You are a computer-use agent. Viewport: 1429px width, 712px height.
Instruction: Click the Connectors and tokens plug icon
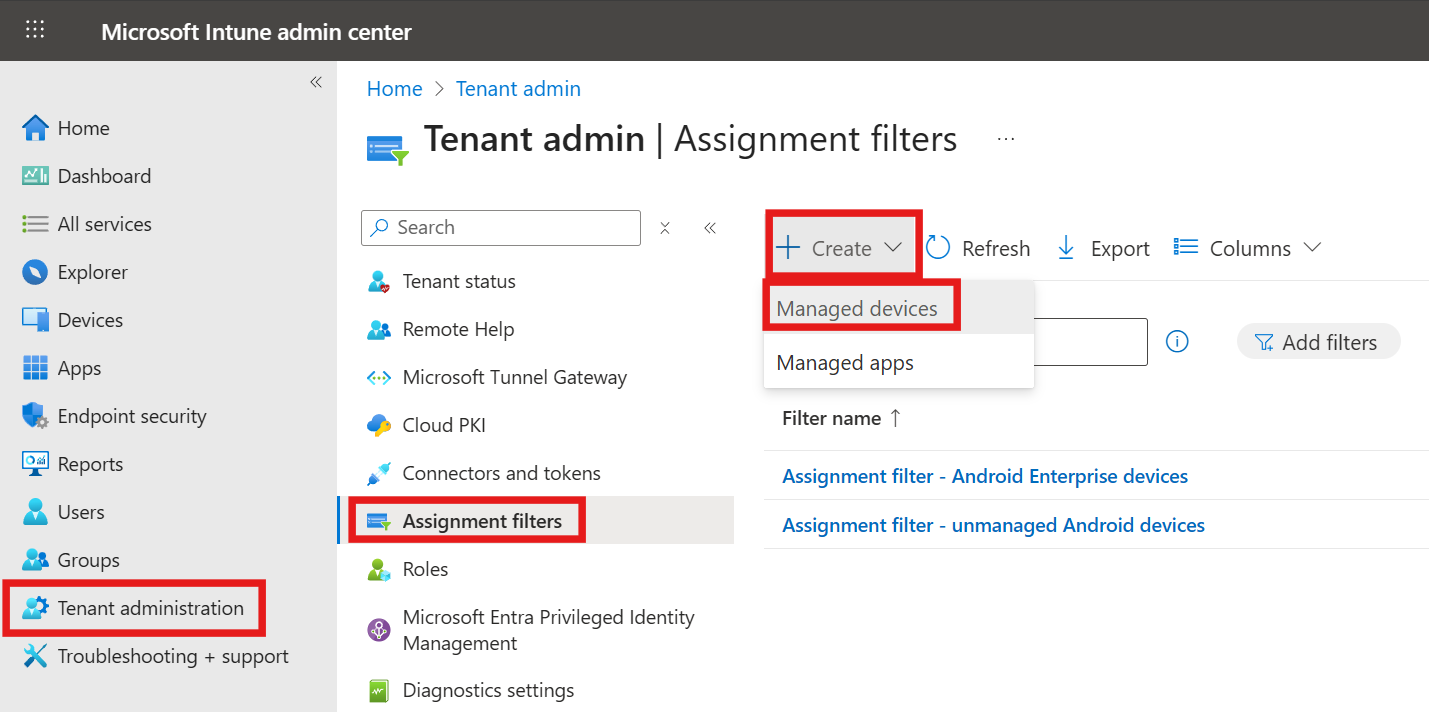(x=379, y=474)
